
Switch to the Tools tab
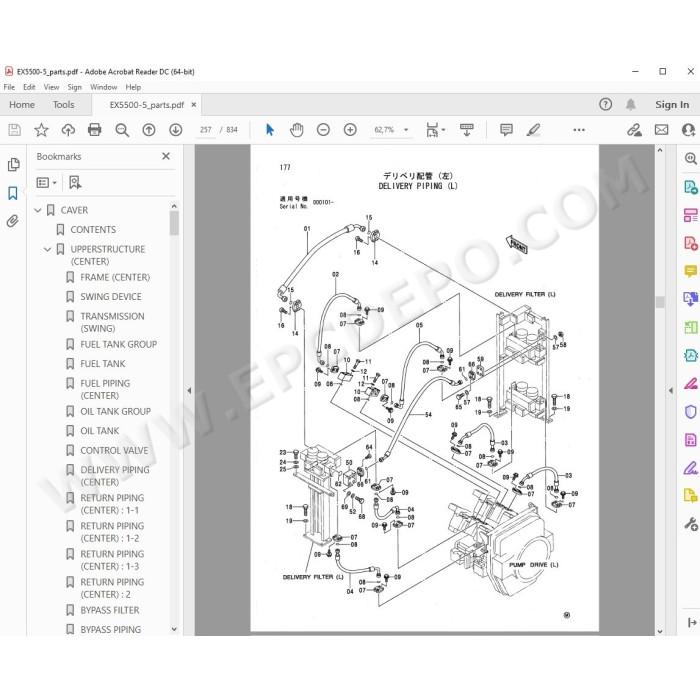coord(63,104)
